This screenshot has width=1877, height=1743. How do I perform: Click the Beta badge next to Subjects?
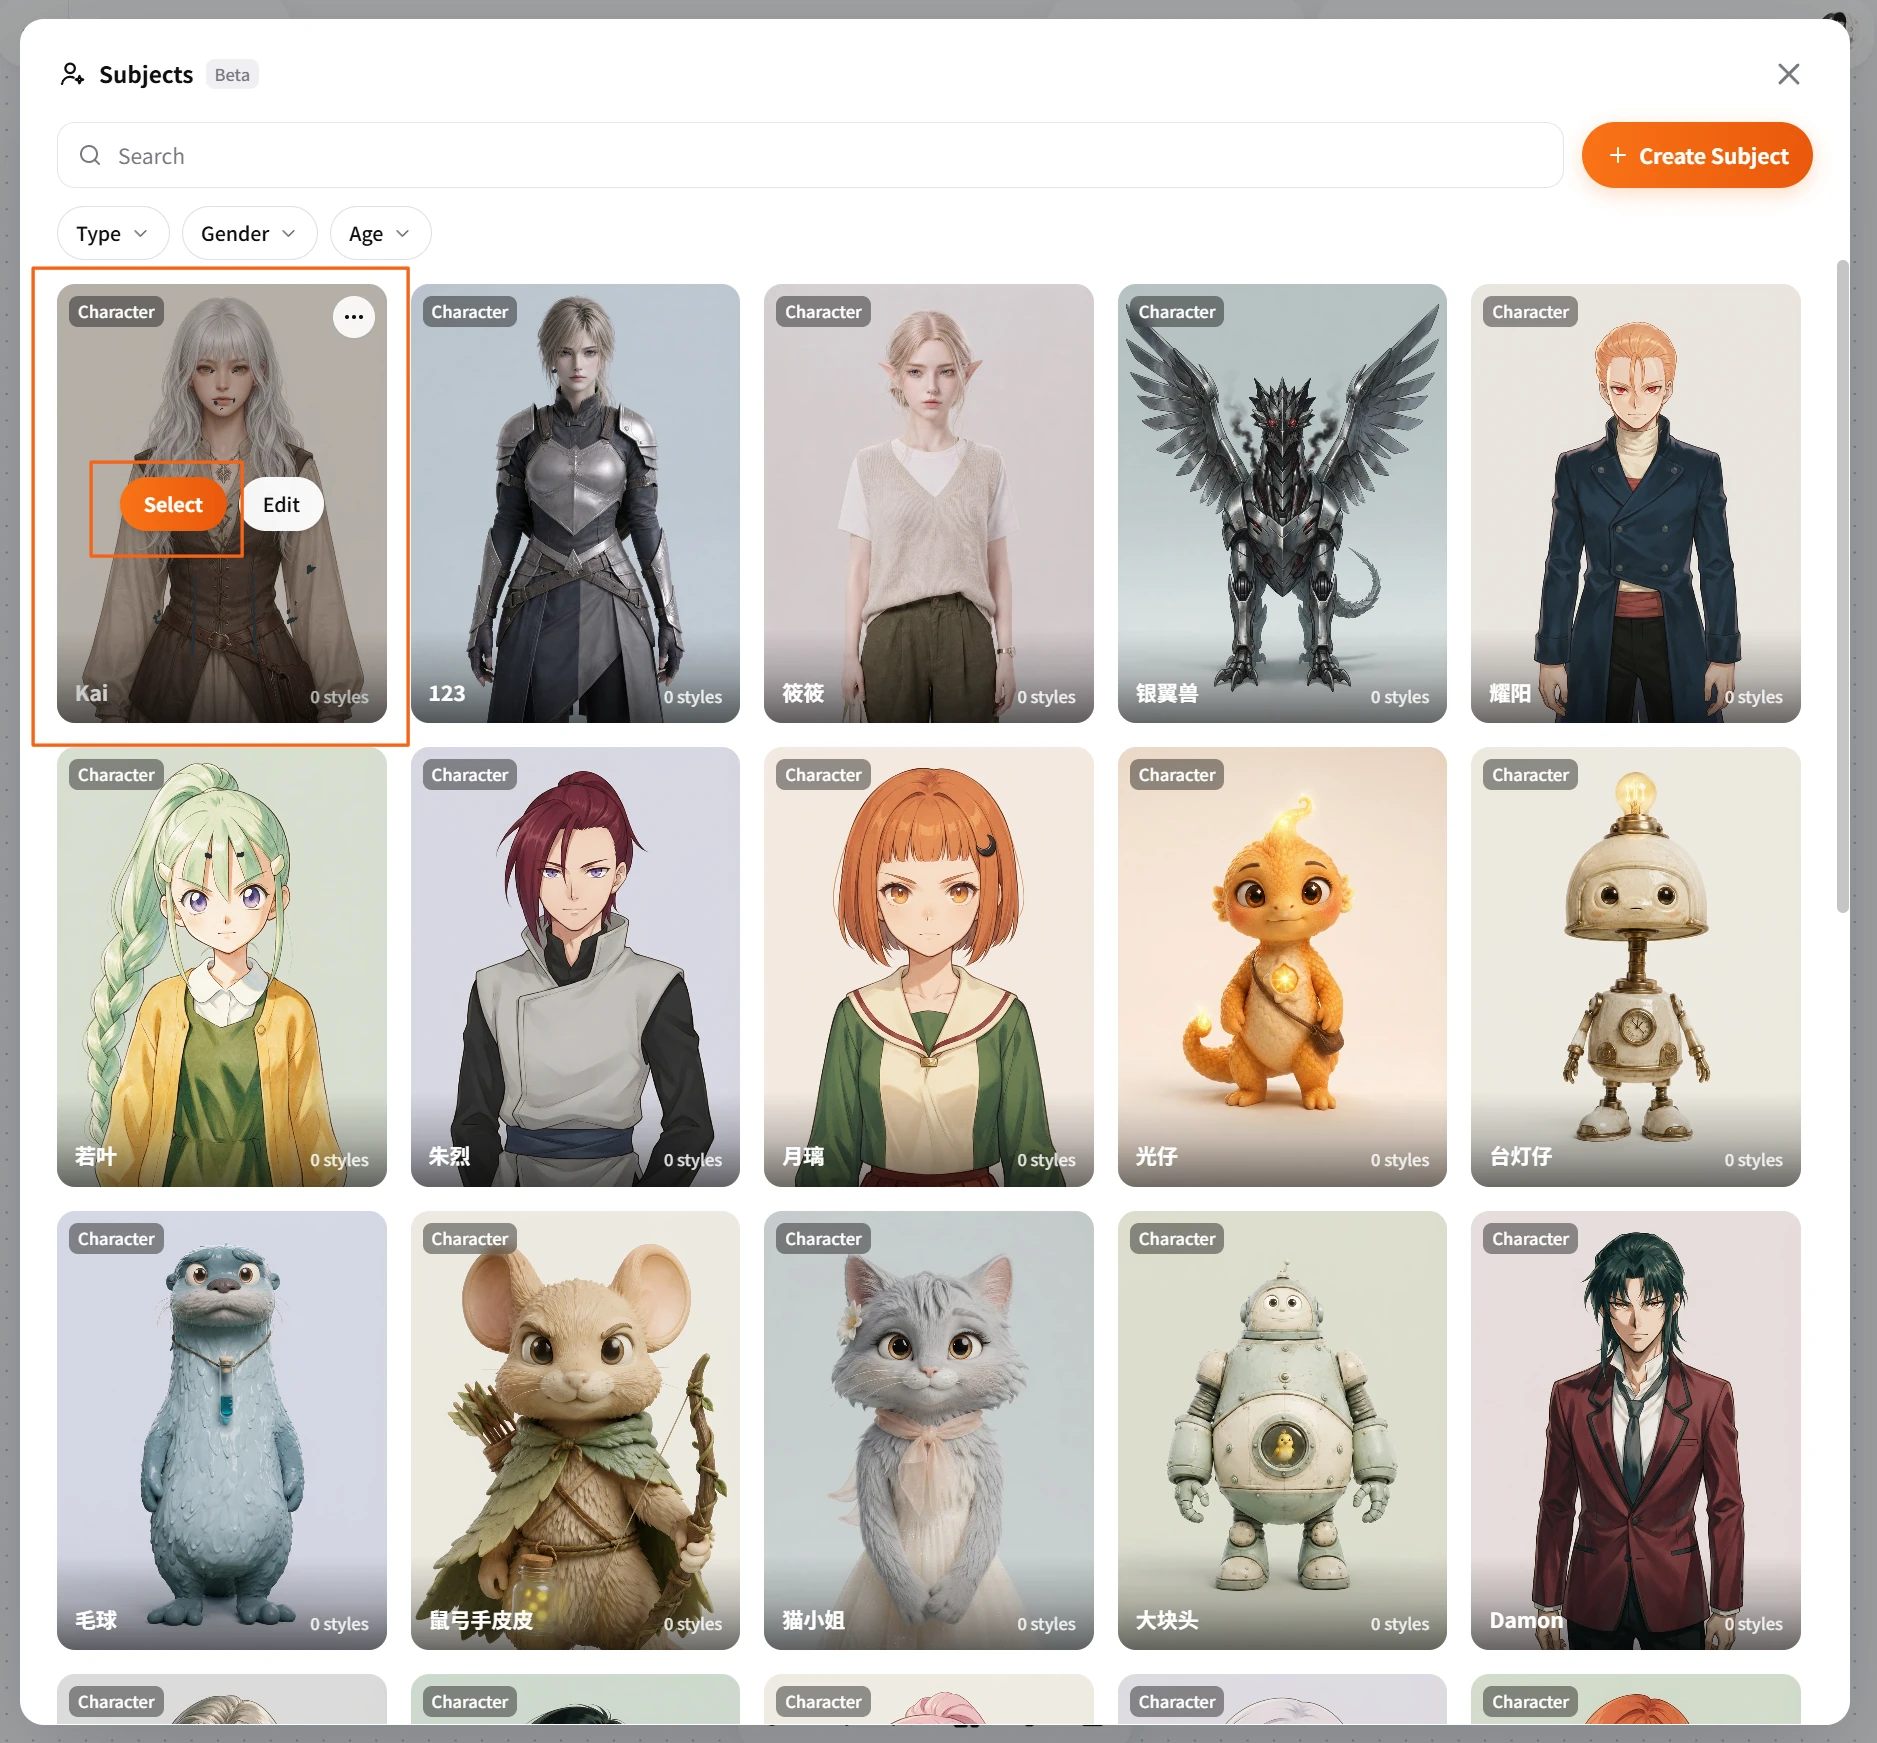(232, 75)
